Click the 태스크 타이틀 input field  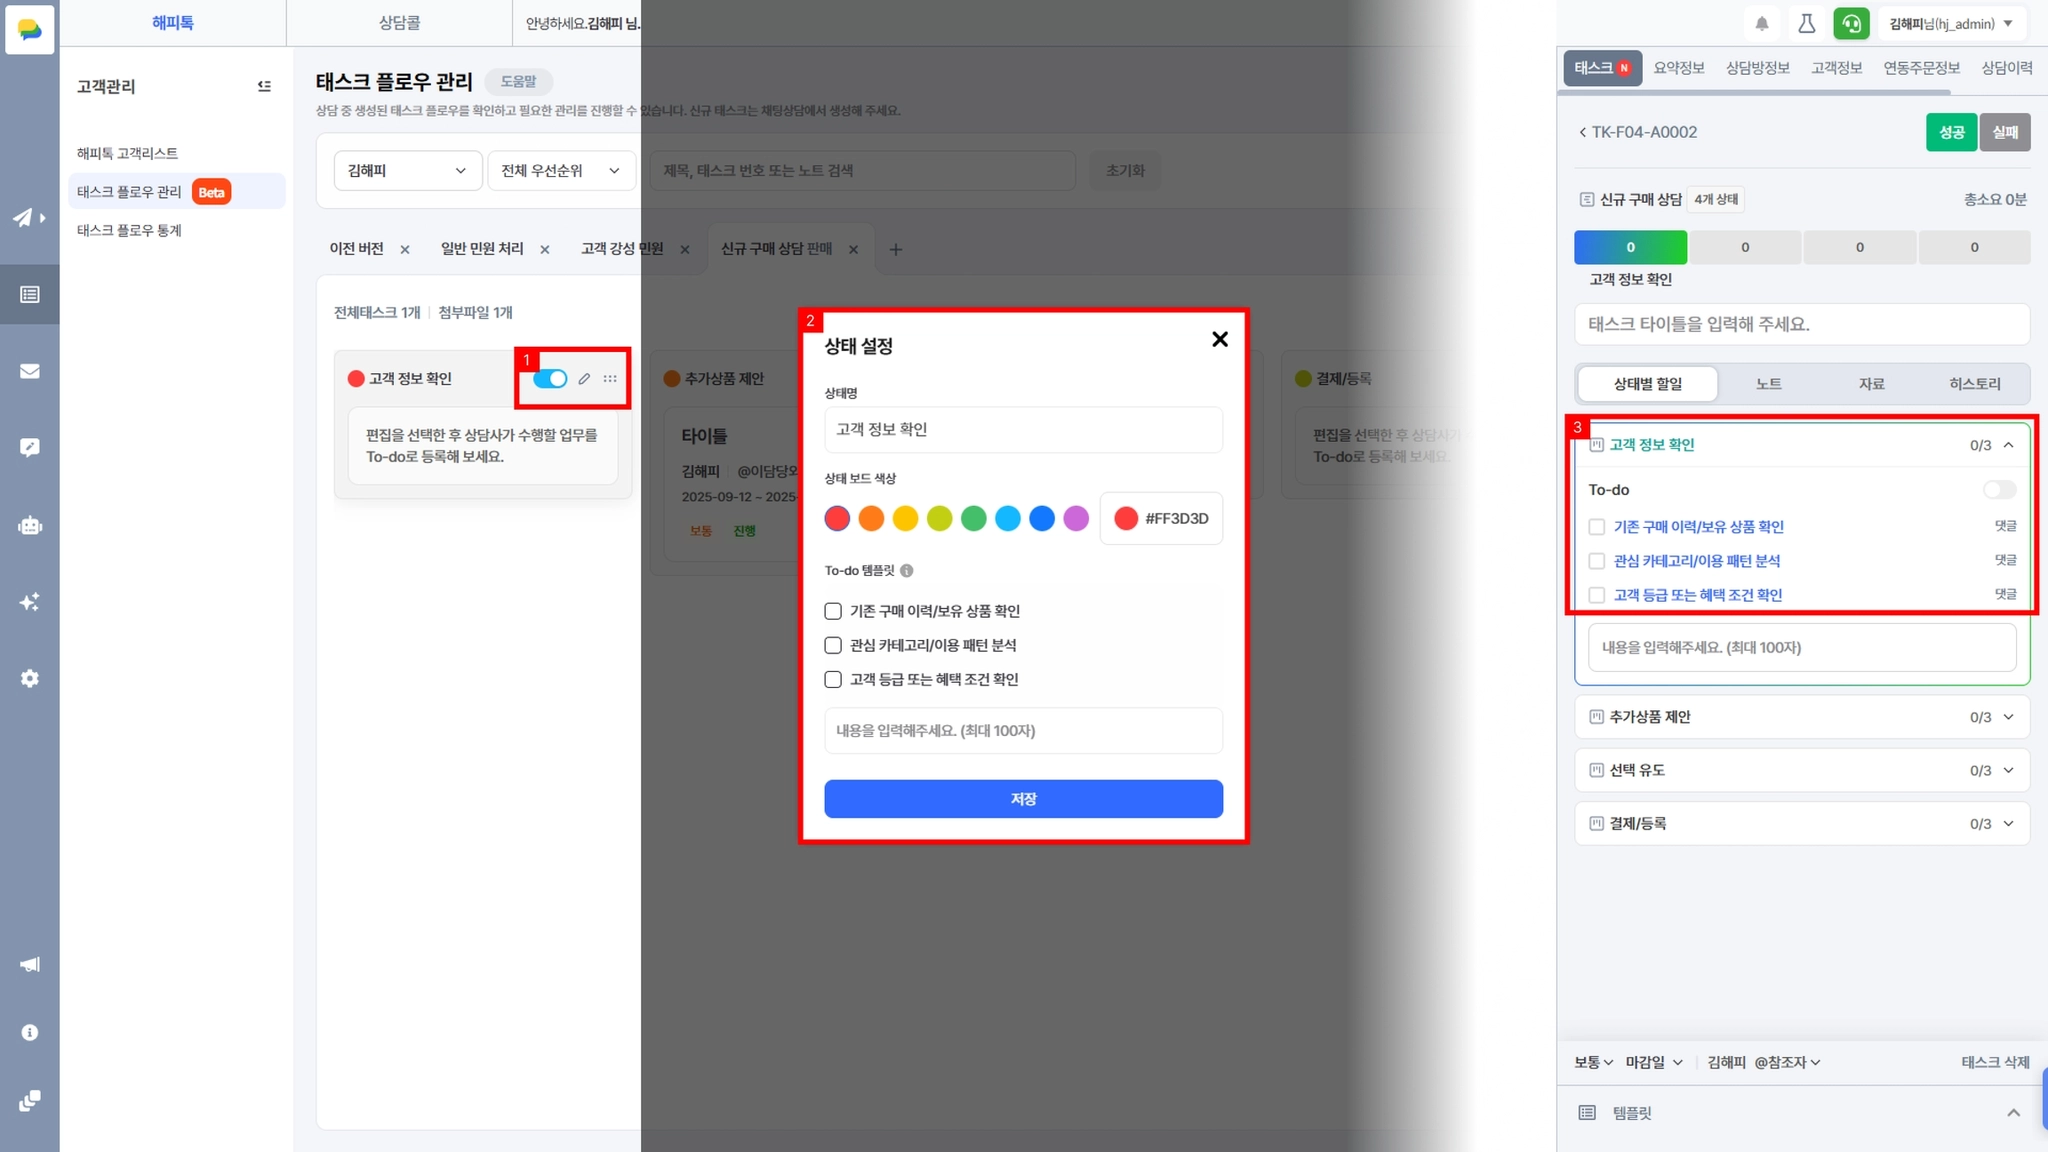[x=1801, y=324]
